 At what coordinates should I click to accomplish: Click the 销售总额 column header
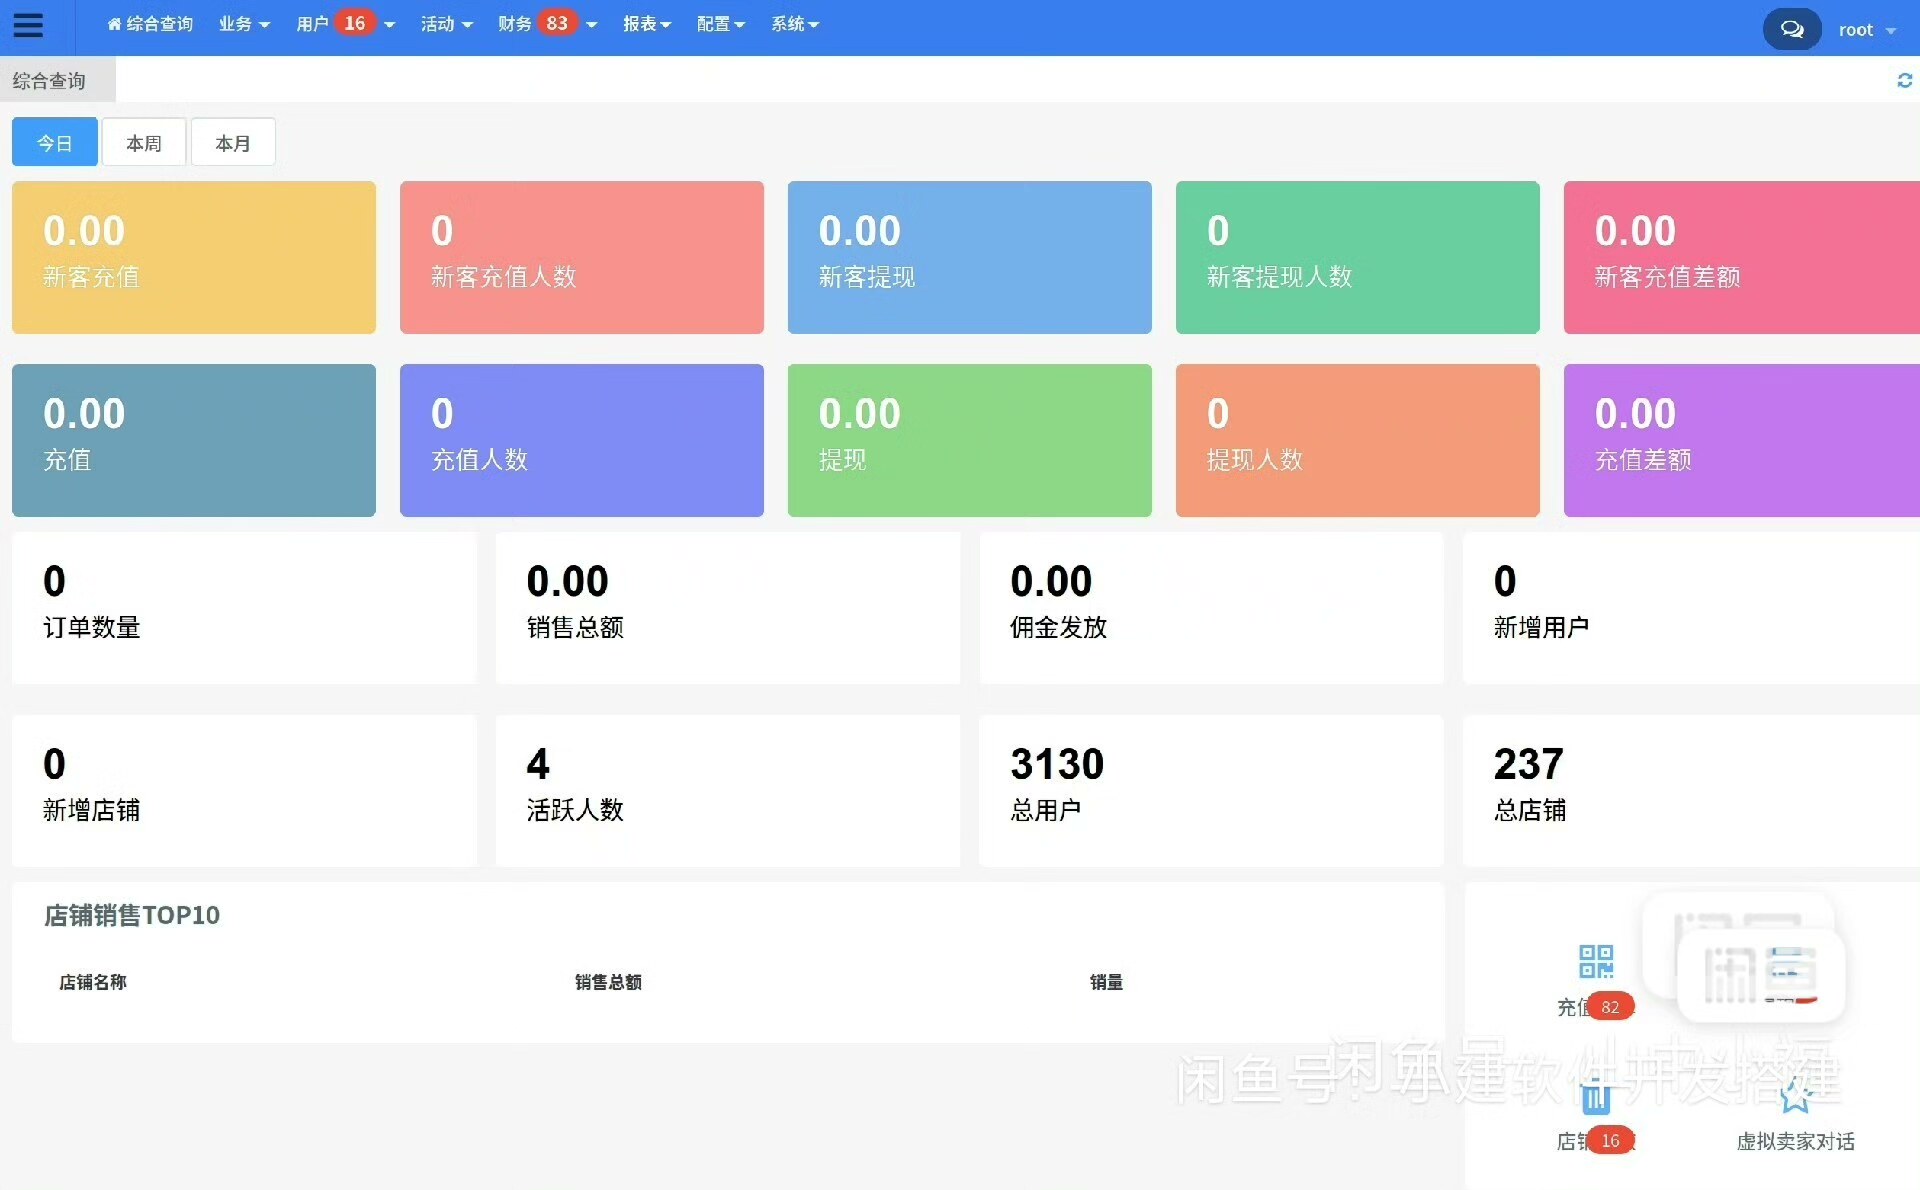coord(608,982)
